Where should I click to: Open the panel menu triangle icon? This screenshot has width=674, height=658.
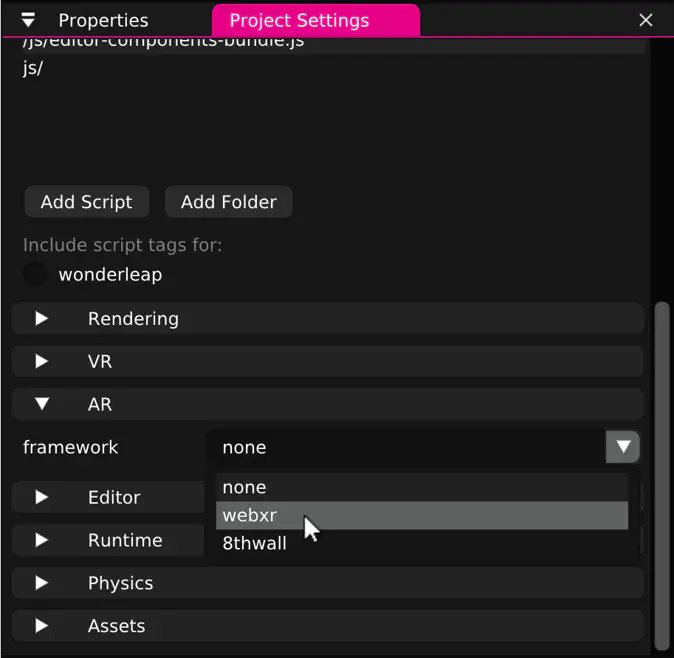pyautogui.click(x=28, y=20)
